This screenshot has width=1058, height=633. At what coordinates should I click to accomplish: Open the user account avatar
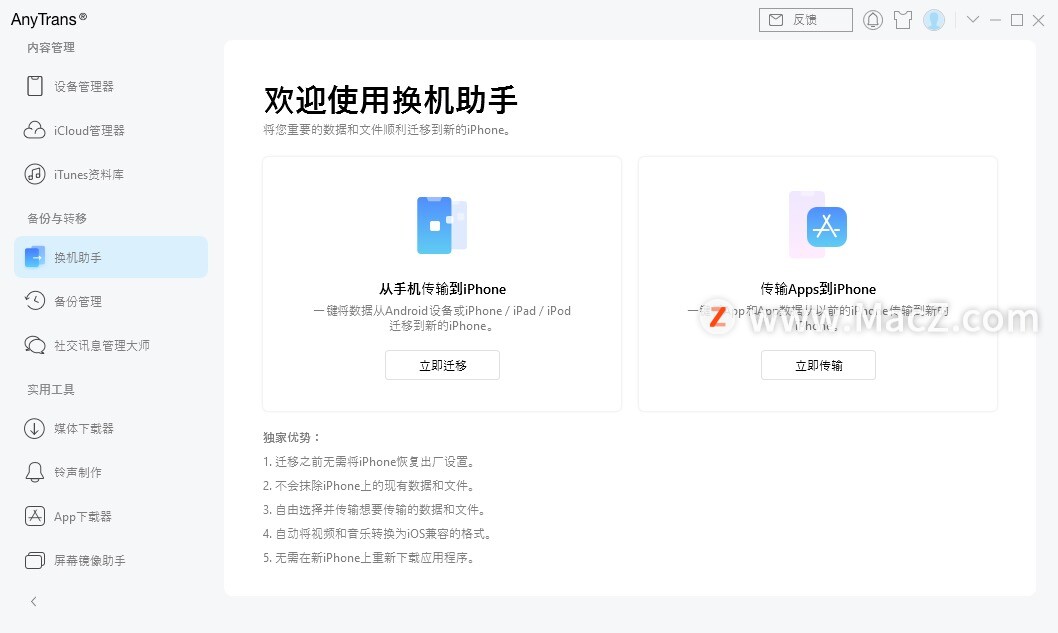click(934, 20)
